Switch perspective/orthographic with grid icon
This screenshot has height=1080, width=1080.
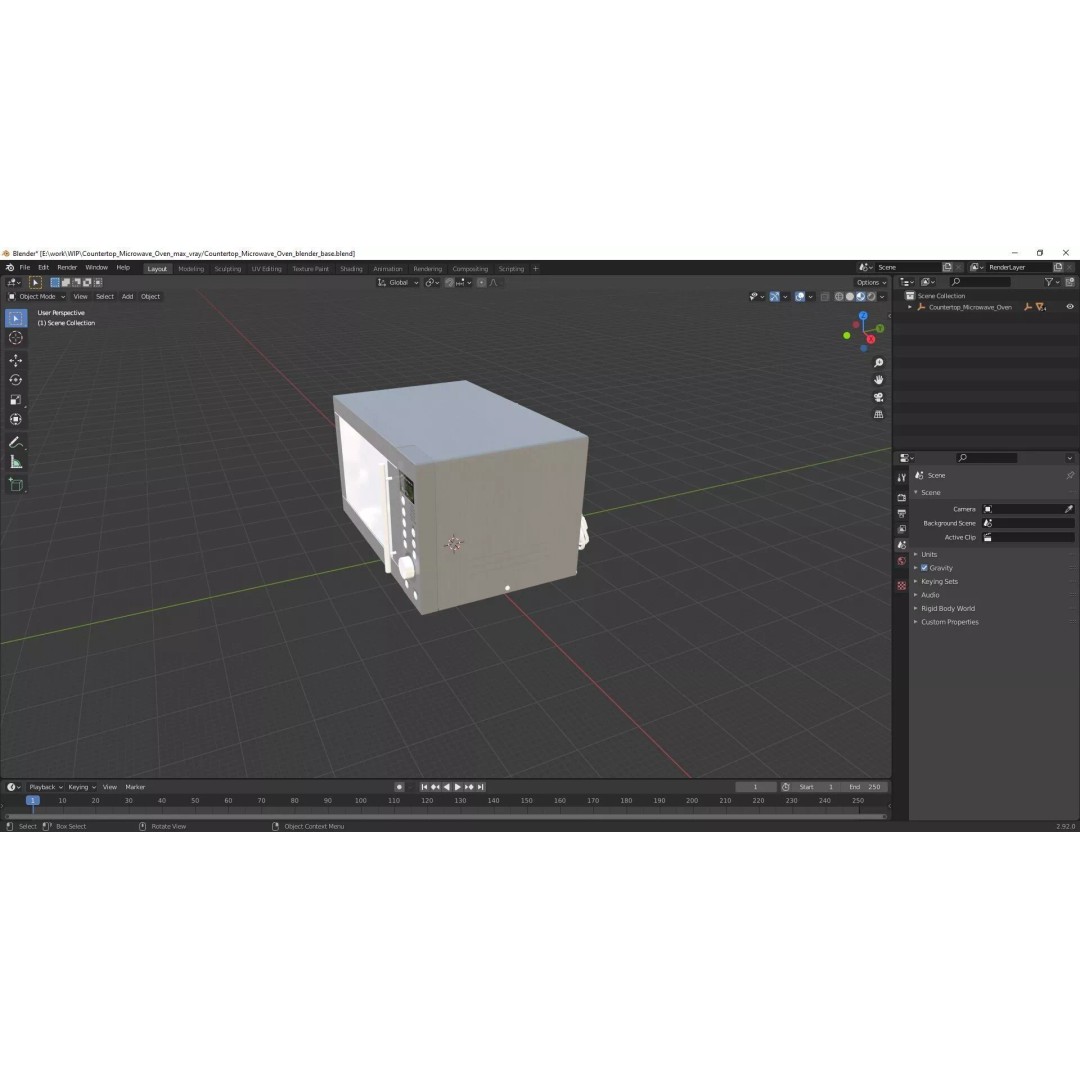click(878, 415)
